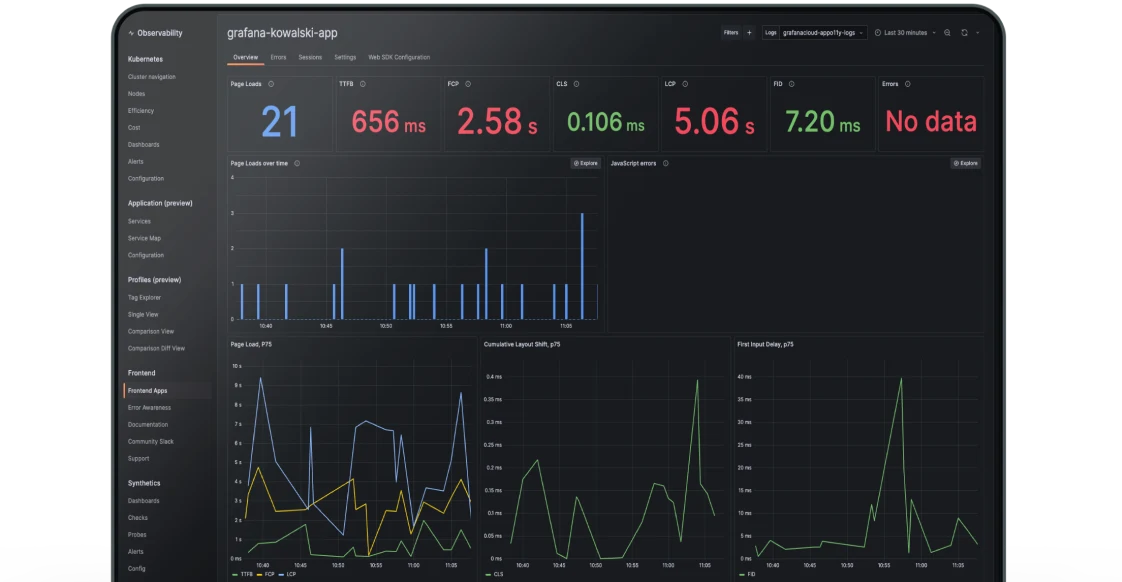Open the Last 30 minutes time range dropdown
Viewport: 1122px width, 582px height.
coord(905,33)
